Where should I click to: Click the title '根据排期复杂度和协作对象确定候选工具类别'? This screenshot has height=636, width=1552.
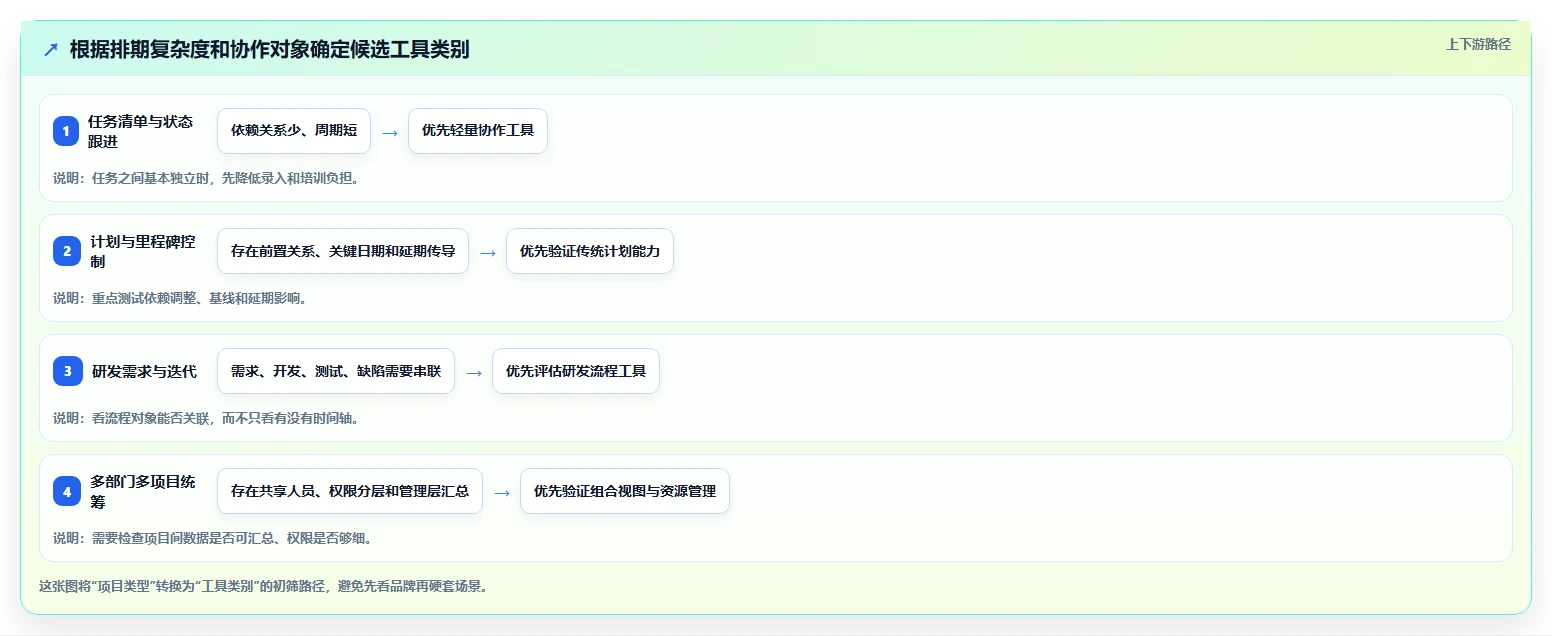(269, 49)
